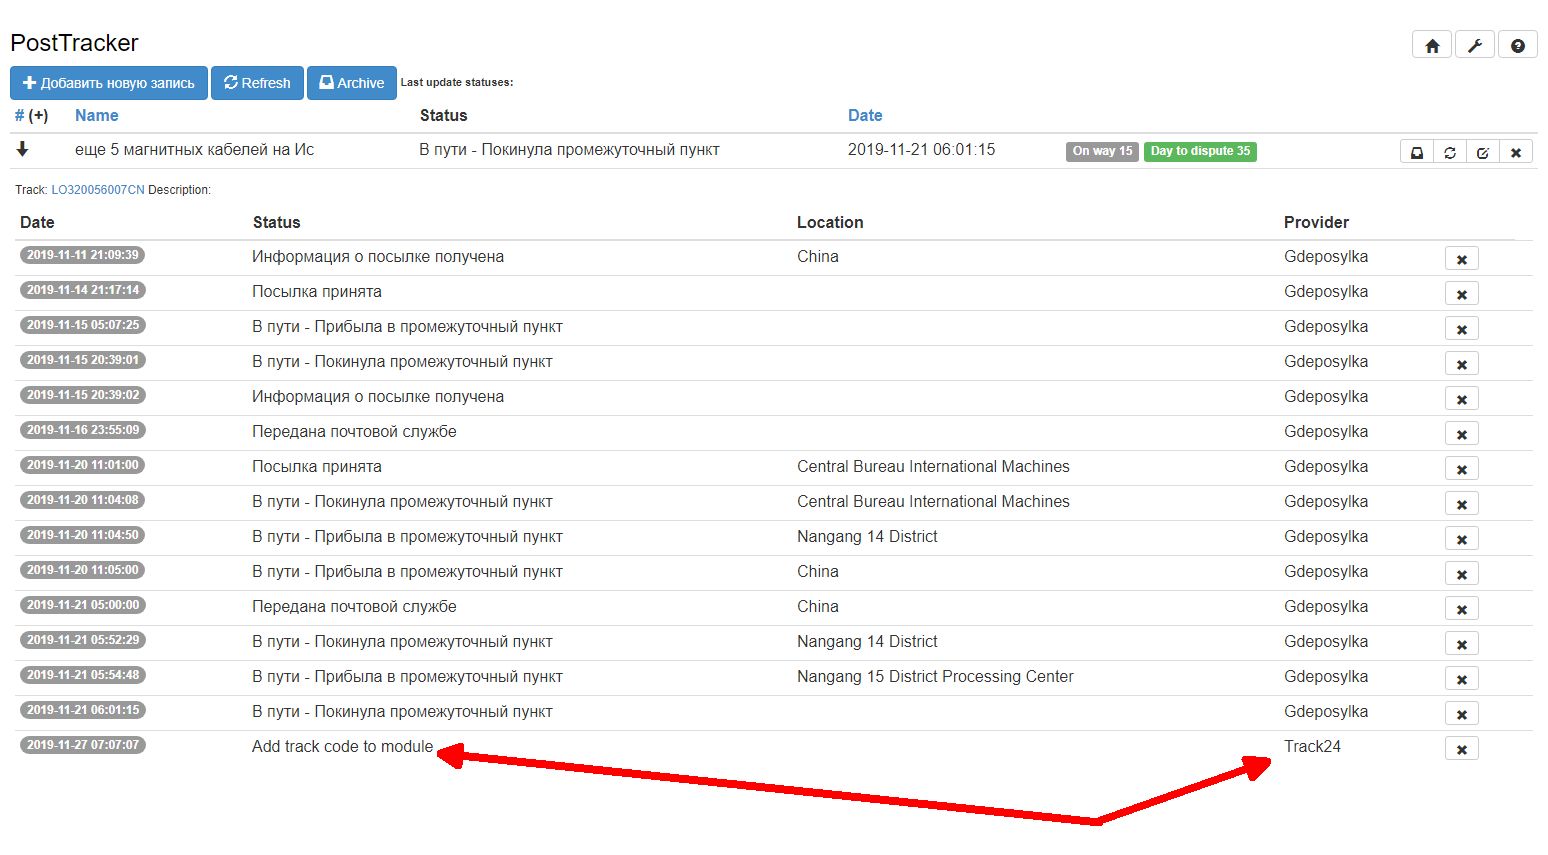Click the PostTracker title
Image resolution: width=1548 pixels, height=855 pixels.
[74, 43]
